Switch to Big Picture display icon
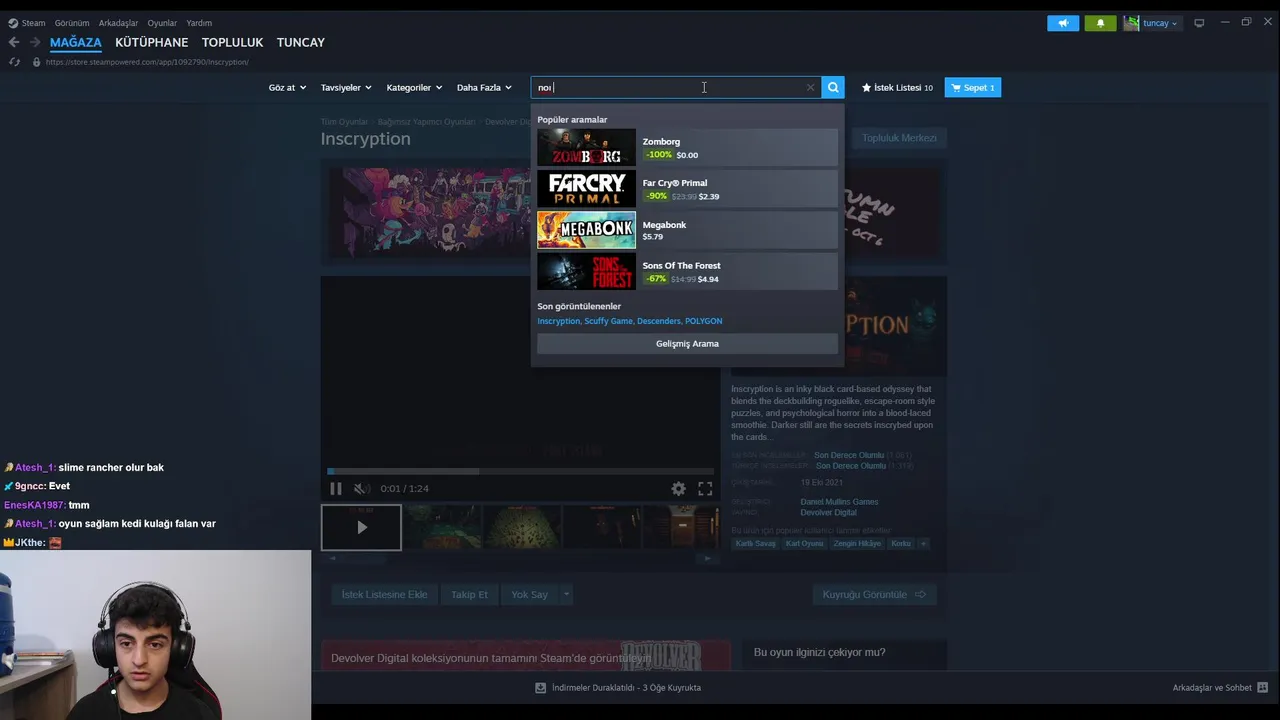This screenshot has width=1280, height=720. pyautogui.click(x=1199, y=23)
